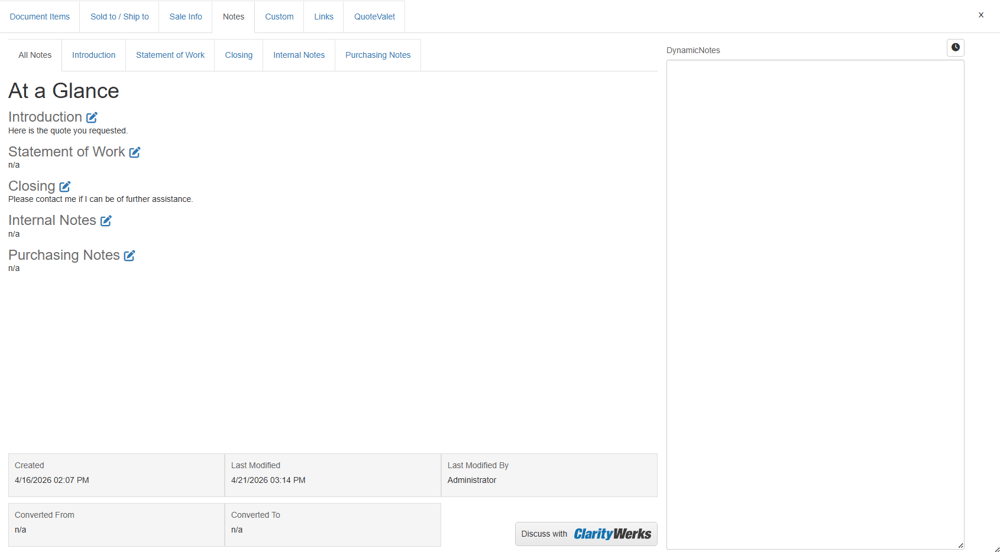
Task: Edit the Statement of Work note icon
Action: 135,152
